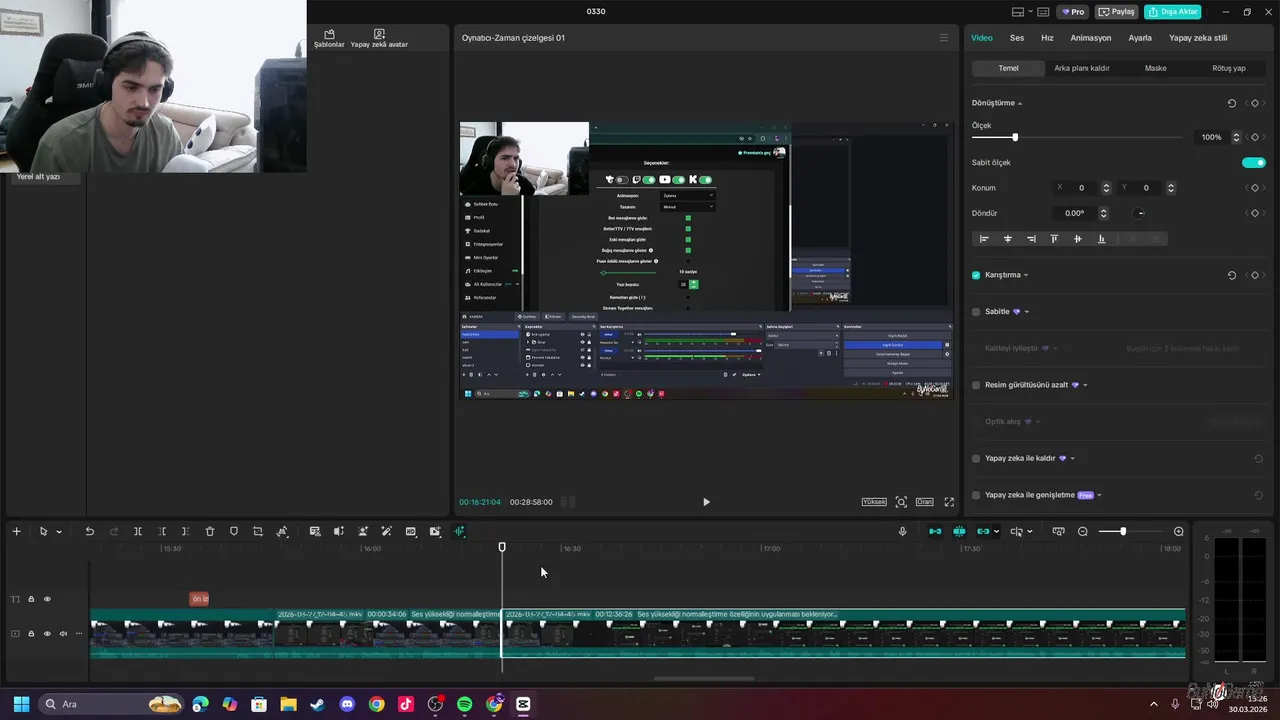Open the linkage options dropdown arrow
The image size is (1280, 720).
coord(998,532)
